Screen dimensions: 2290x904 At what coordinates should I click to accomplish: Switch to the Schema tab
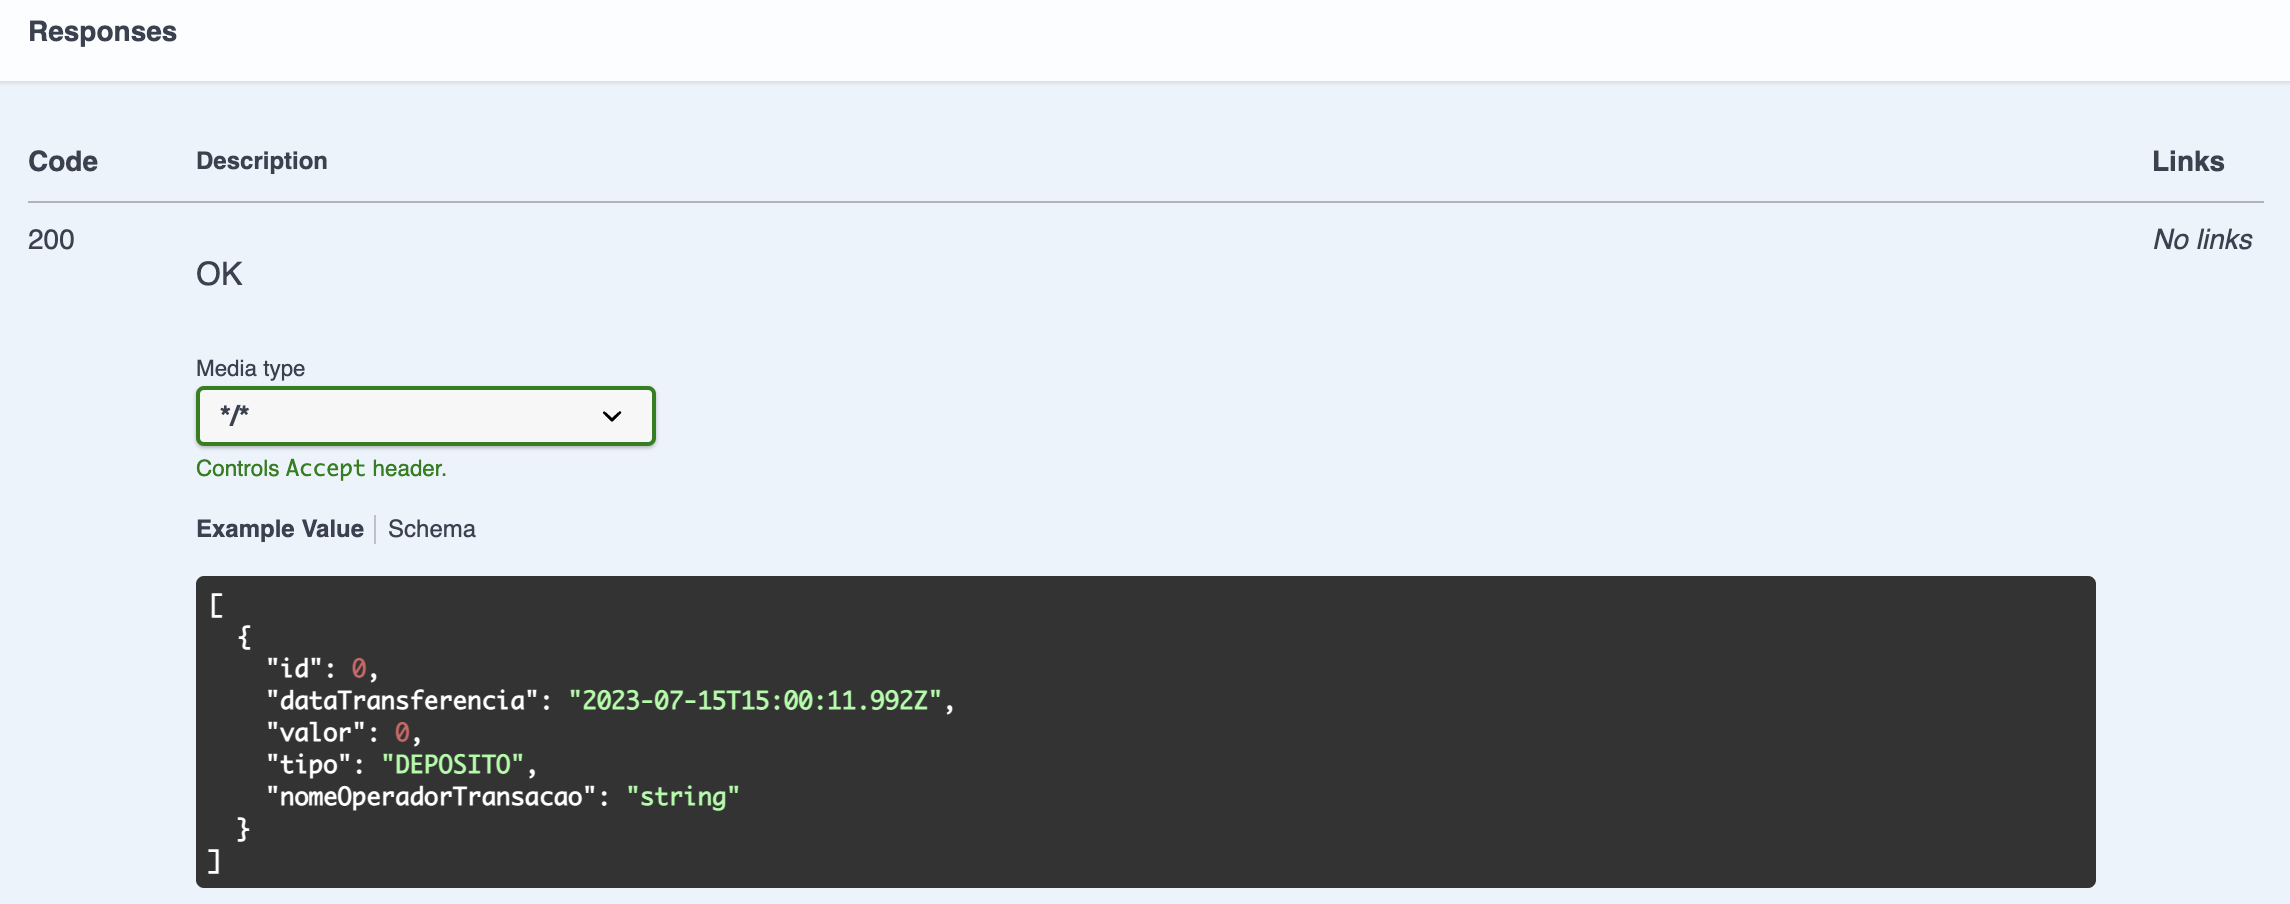click(431, 528)
